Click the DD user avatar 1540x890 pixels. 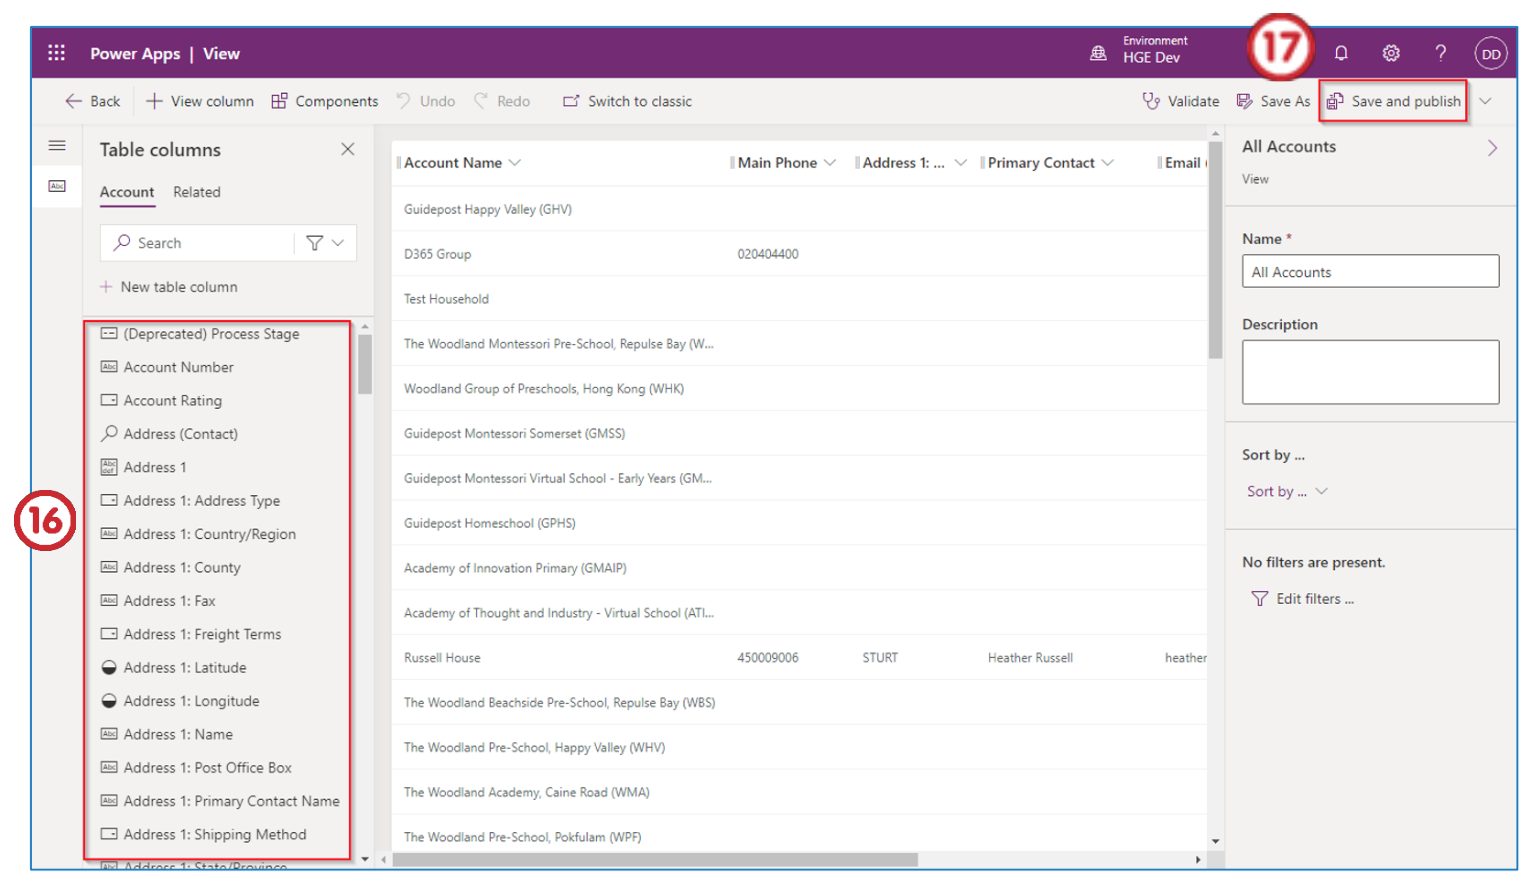1490,54
